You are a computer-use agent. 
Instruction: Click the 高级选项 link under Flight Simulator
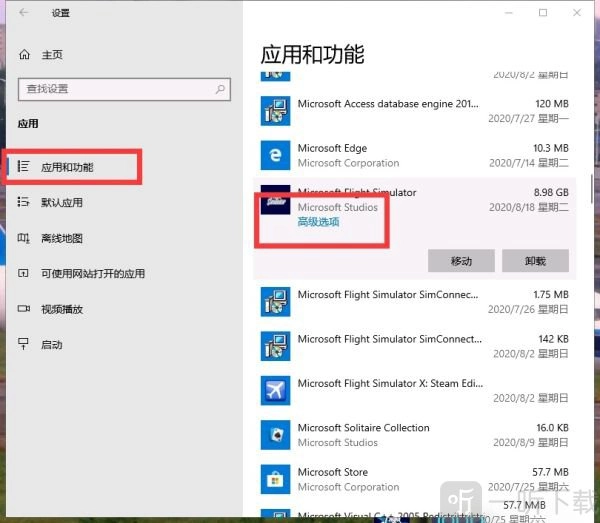click(x=318, y=222)
